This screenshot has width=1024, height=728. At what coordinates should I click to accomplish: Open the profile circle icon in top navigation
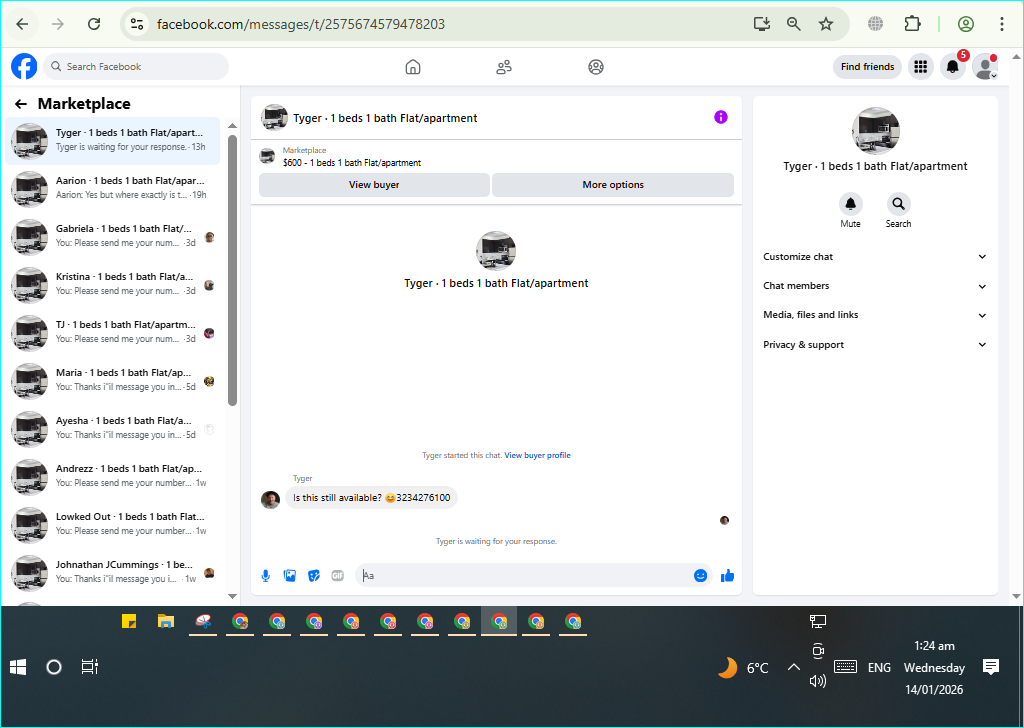596,67
